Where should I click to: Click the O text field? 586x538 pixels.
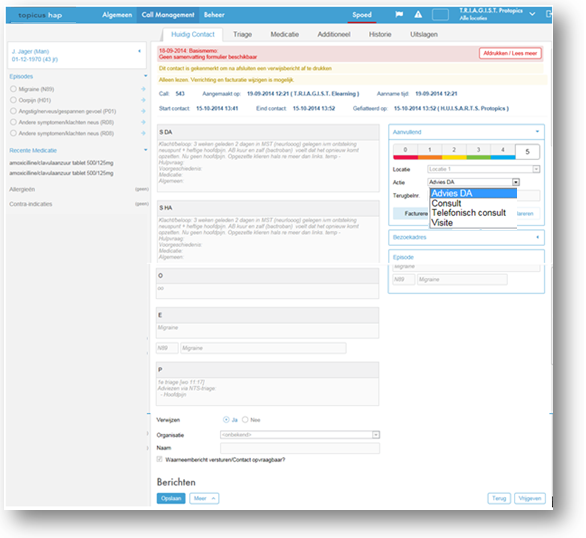click(x=267, y=291)
